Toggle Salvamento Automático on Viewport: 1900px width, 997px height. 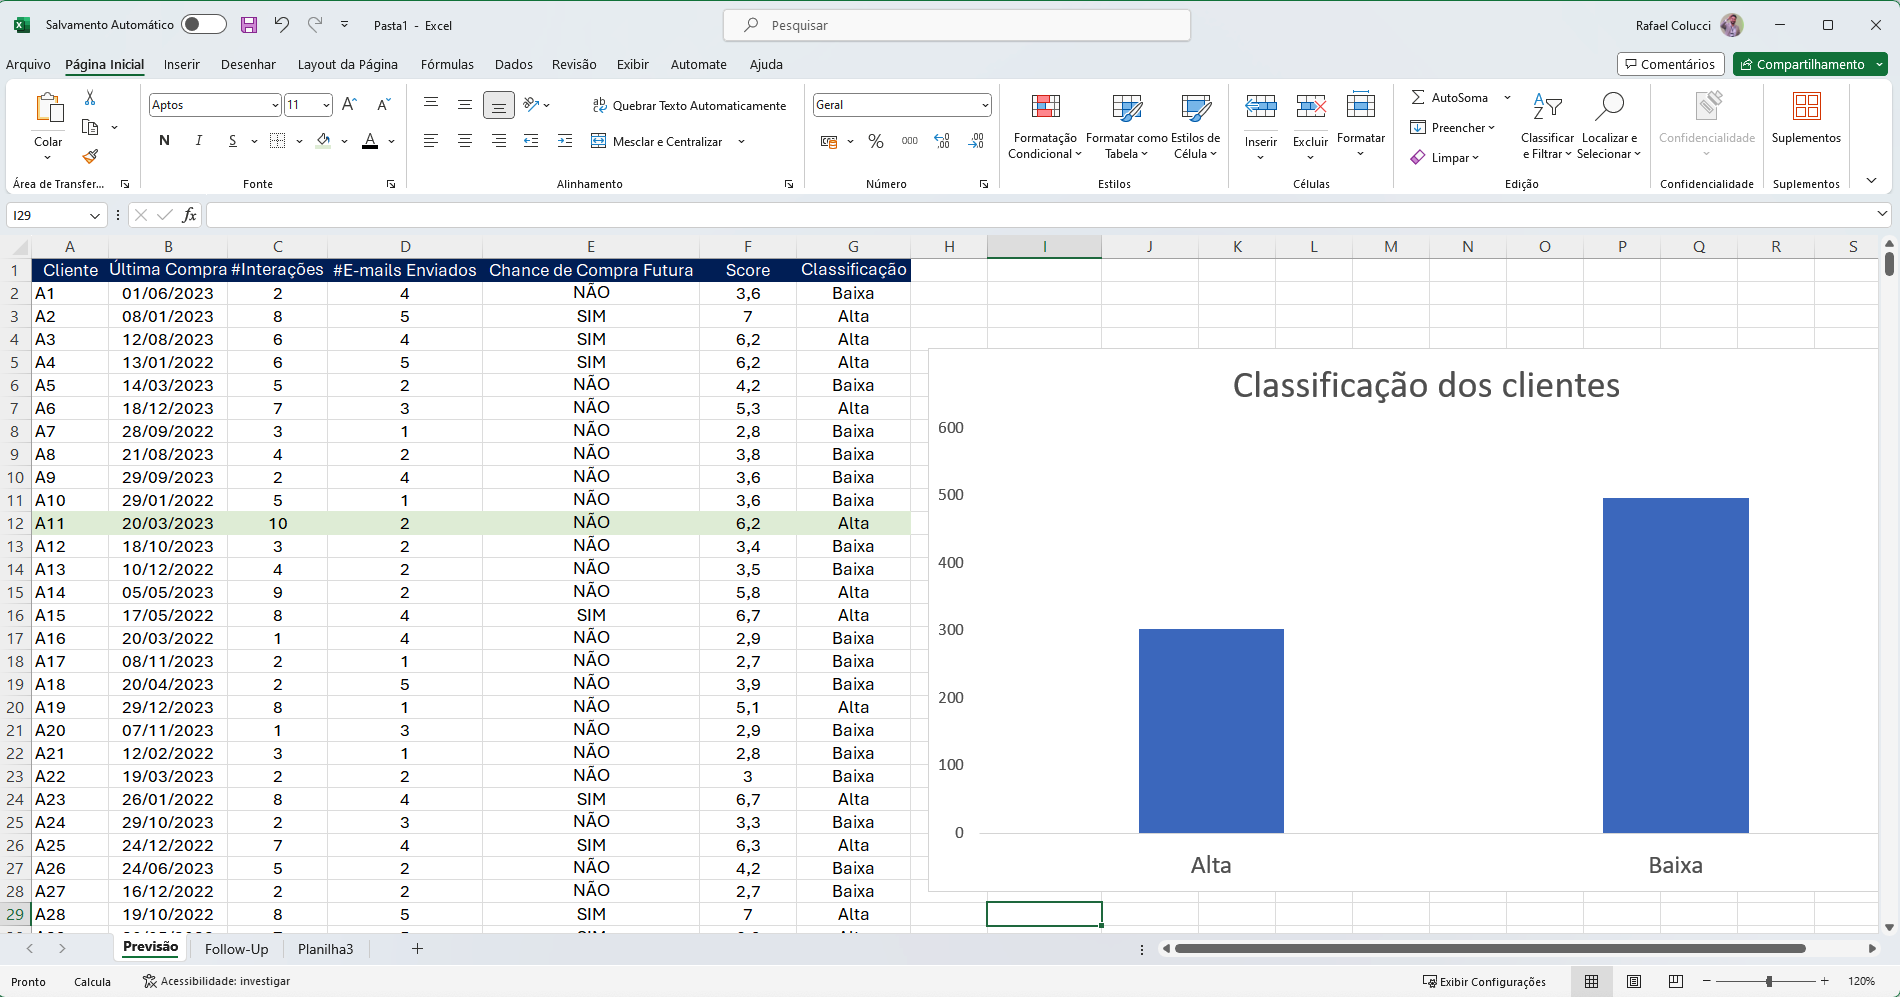click(x=203, y=23)
